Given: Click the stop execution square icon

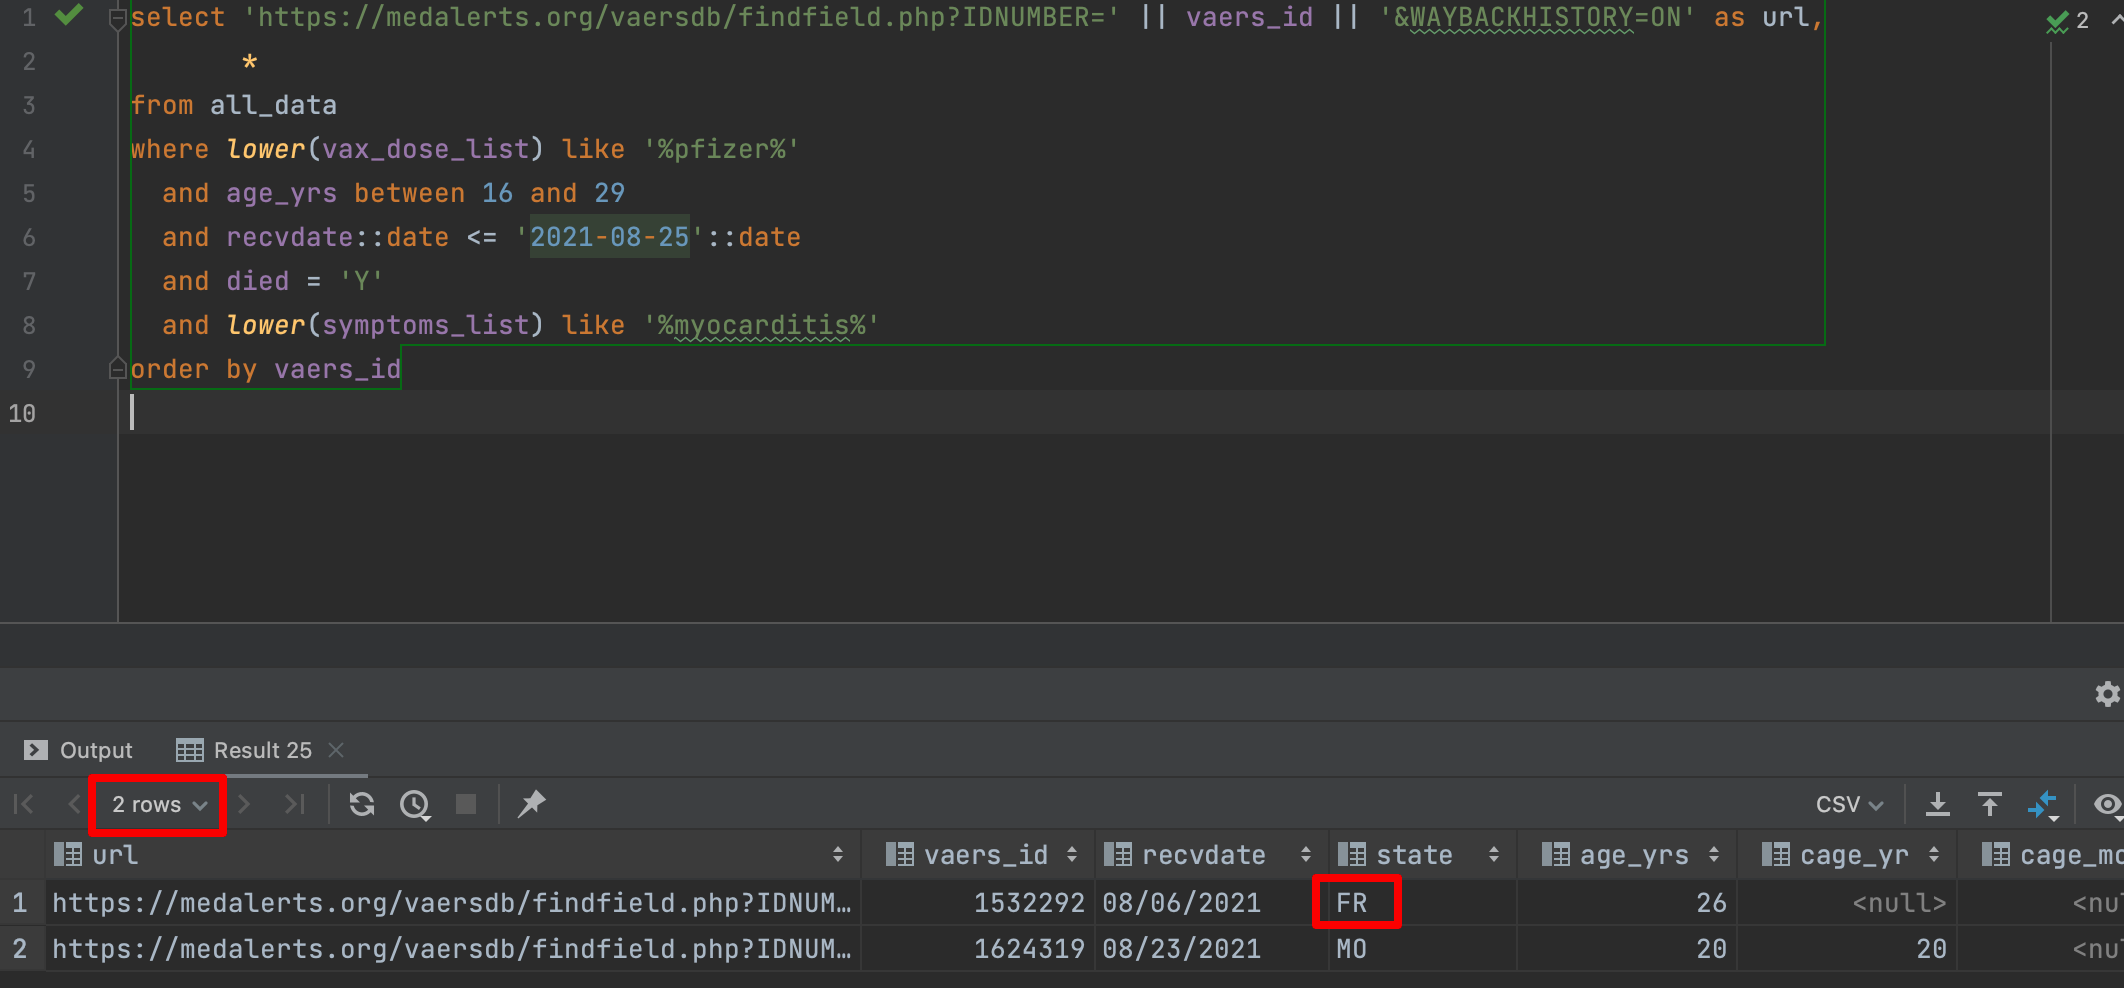Looking at the screenshot, I should coord(466,804).
